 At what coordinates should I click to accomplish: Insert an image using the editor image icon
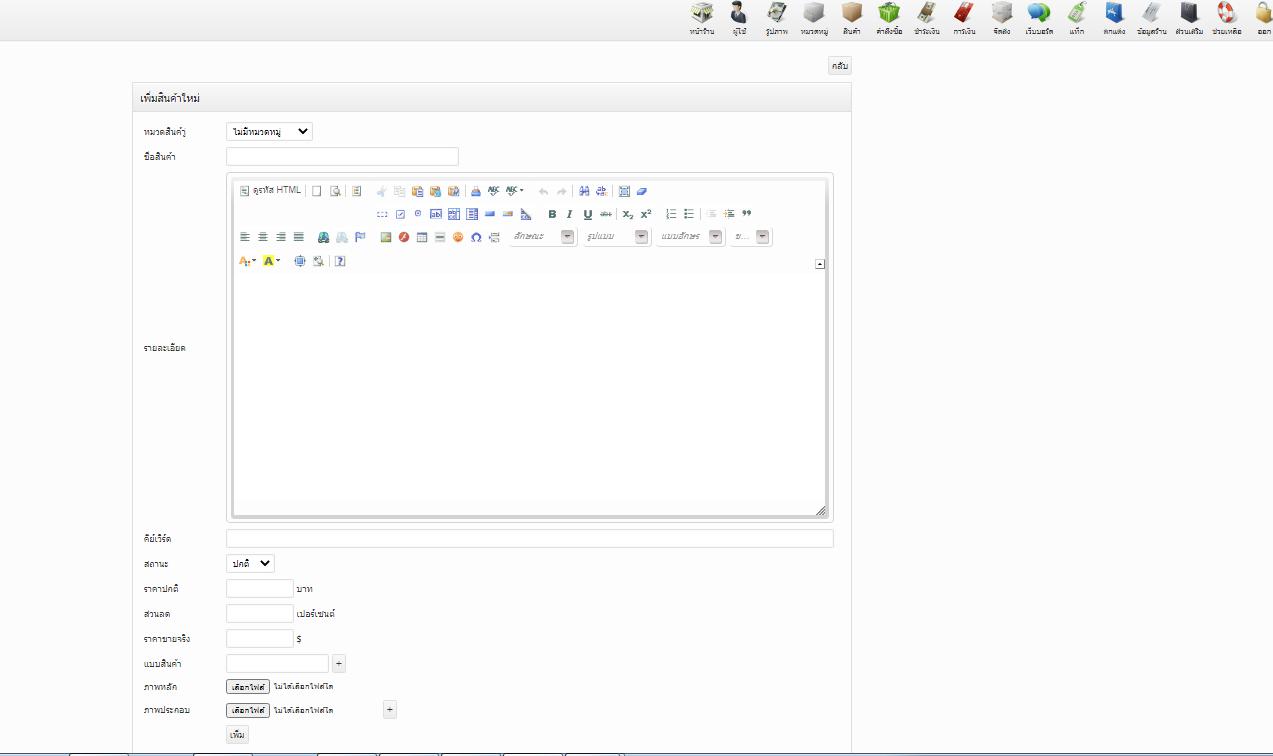(x=386, y=237)
